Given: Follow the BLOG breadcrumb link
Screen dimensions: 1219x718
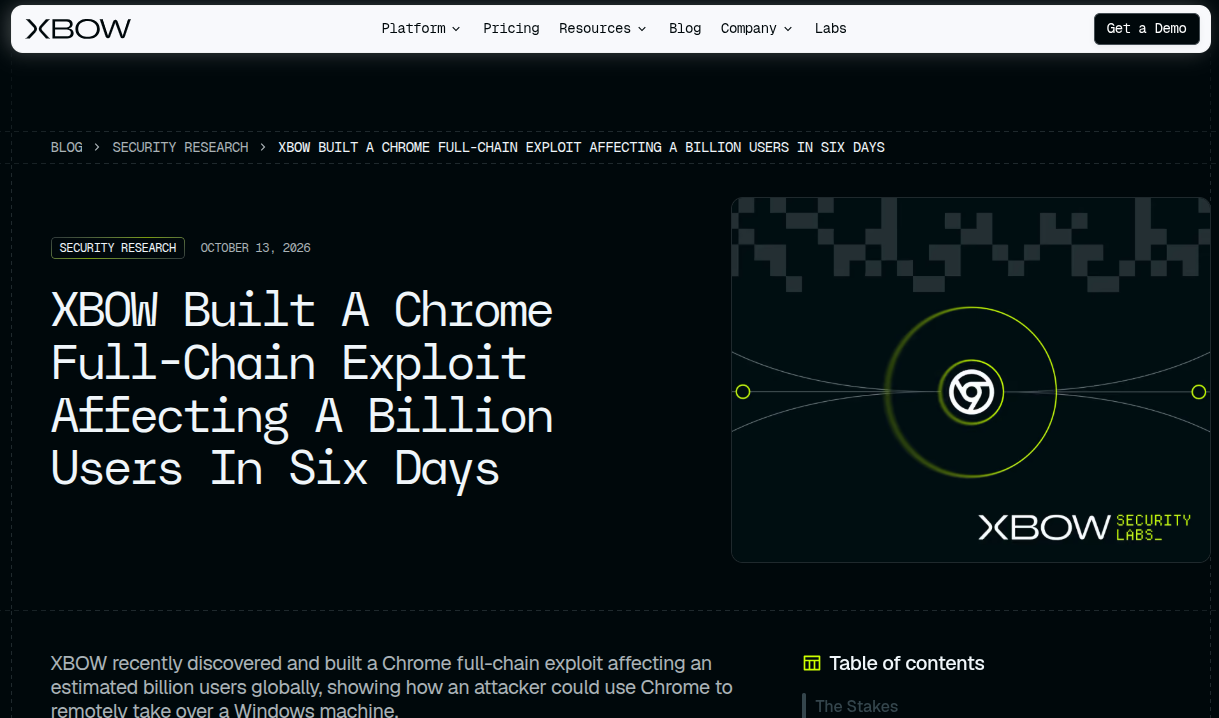Looking at the screenshot, I should (x=67, y=147).
